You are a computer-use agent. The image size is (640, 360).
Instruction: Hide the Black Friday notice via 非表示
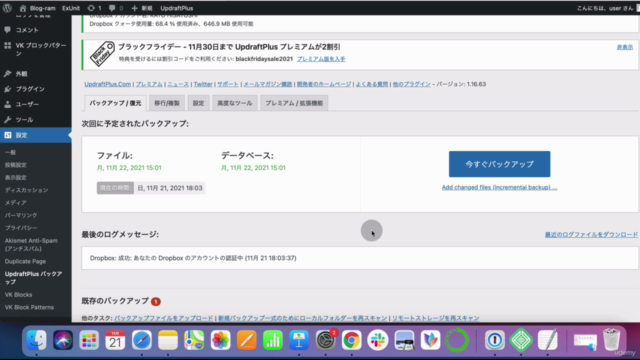(x=624, y=47)
